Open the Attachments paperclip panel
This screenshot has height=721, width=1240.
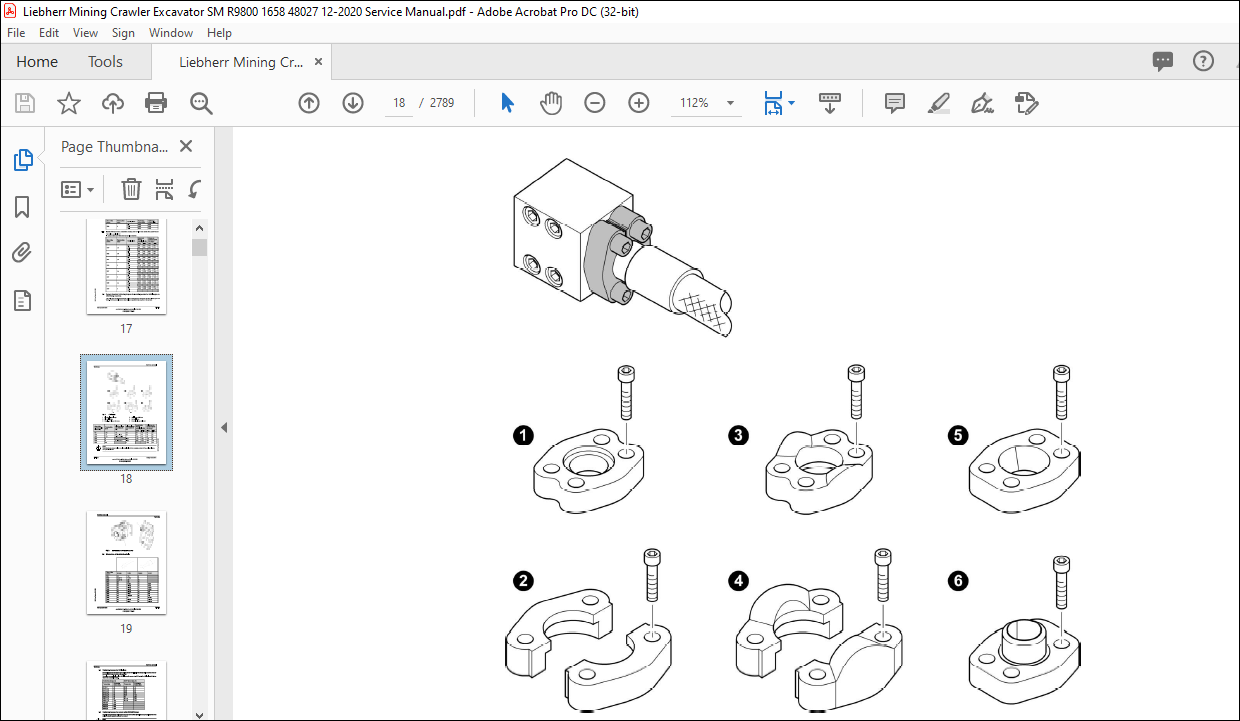coord(22,253)
